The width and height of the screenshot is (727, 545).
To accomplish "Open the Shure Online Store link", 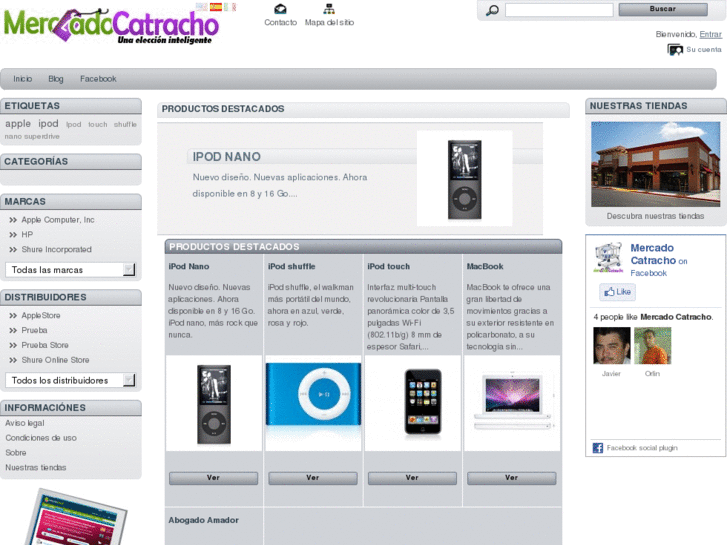I will click(x=55, y=360).
